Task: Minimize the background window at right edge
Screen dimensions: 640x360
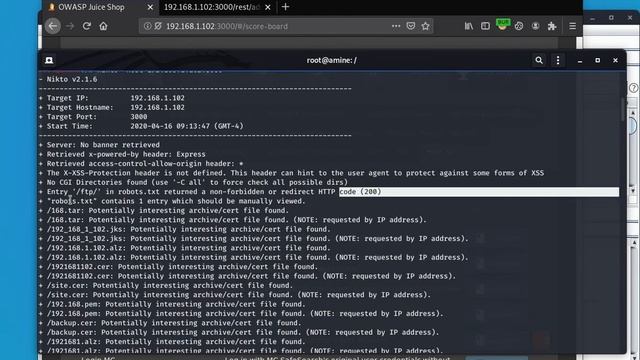Action: 593,18
